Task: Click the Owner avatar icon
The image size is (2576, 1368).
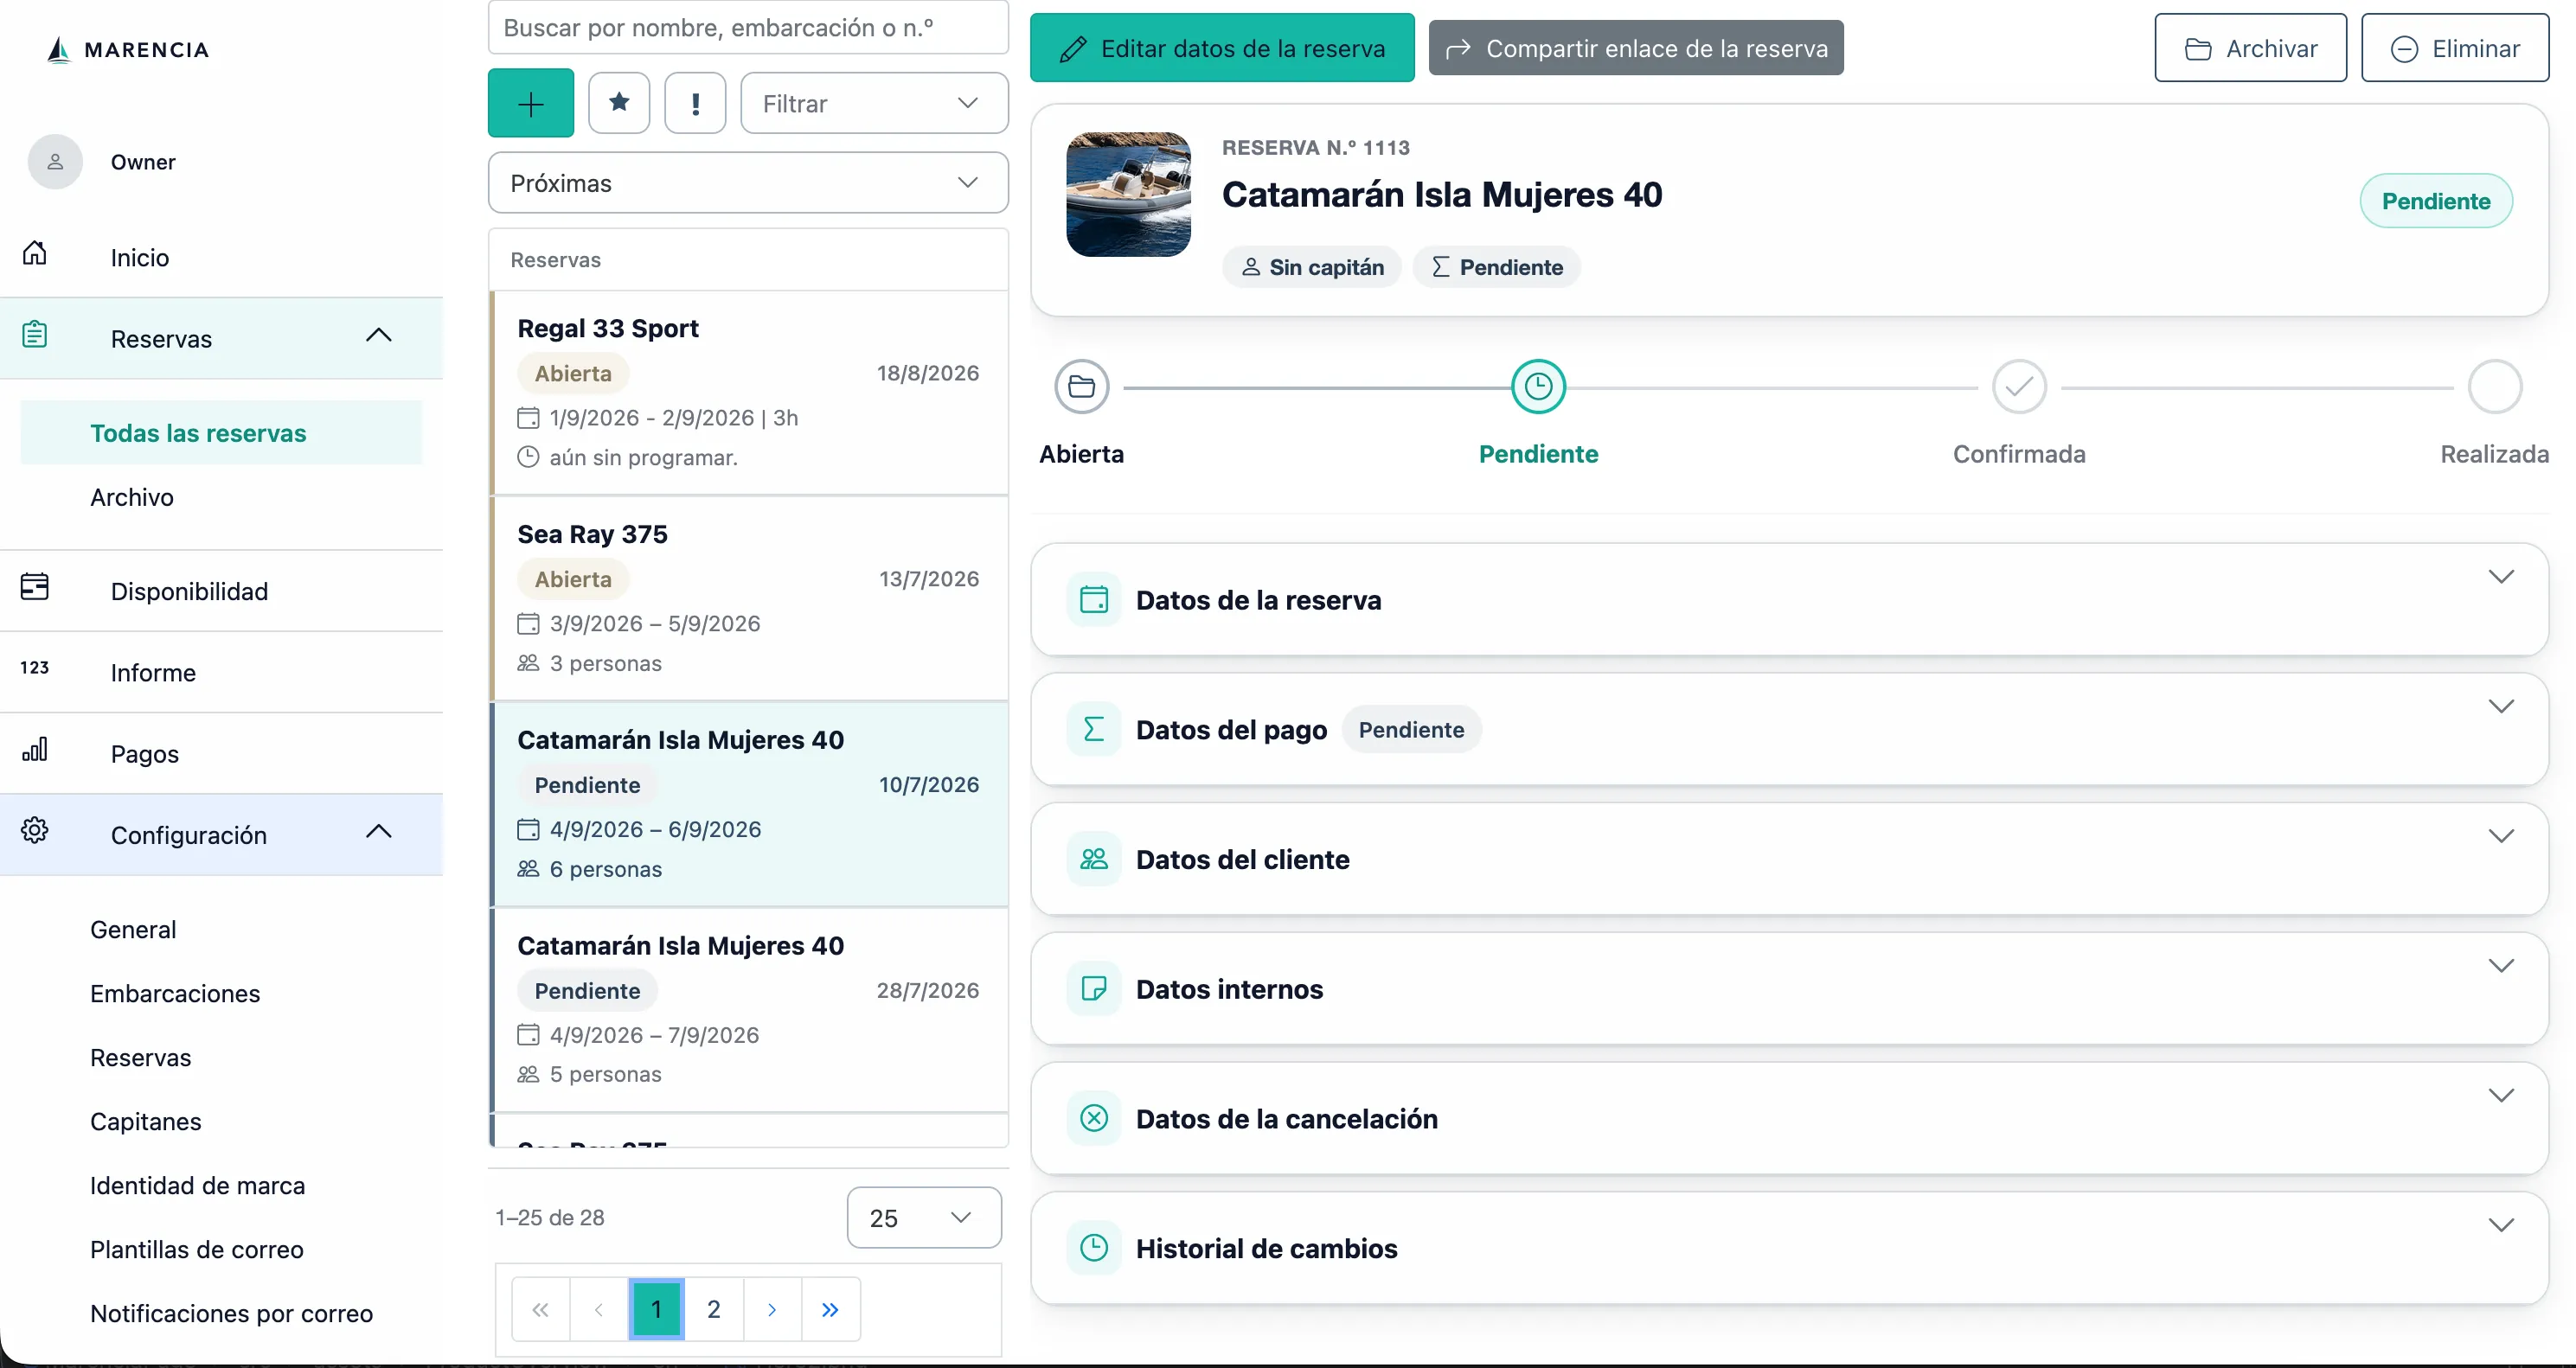Action: [x=55, y=162]
